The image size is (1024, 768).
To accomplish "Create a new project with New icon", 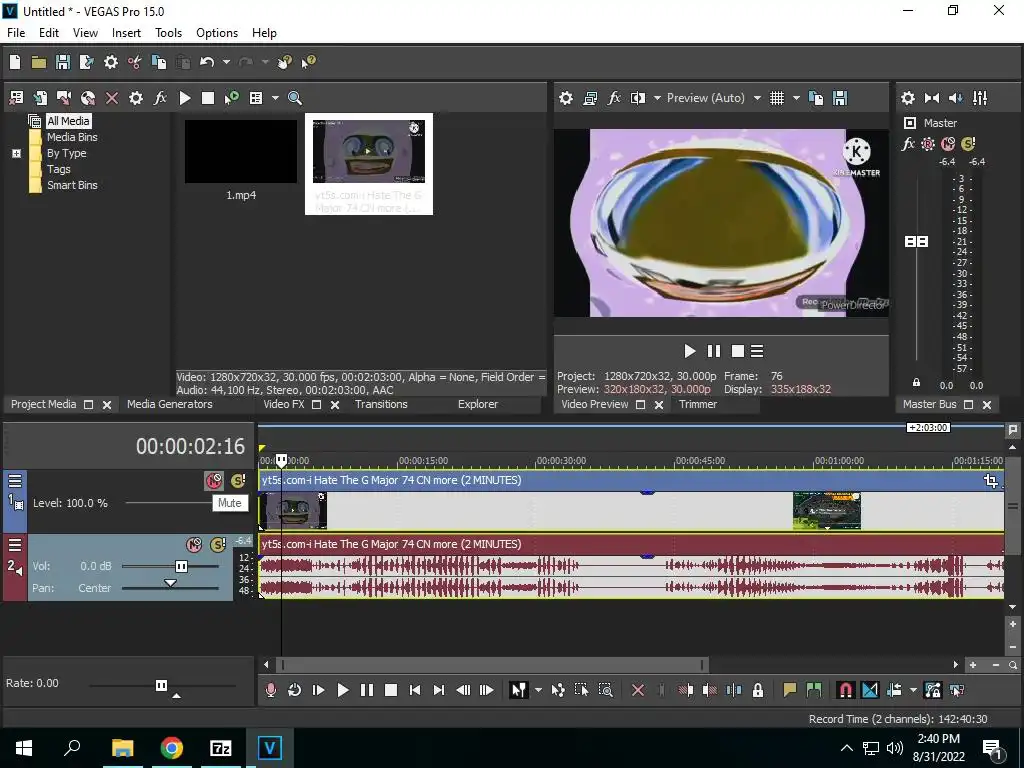I will 15,62.
